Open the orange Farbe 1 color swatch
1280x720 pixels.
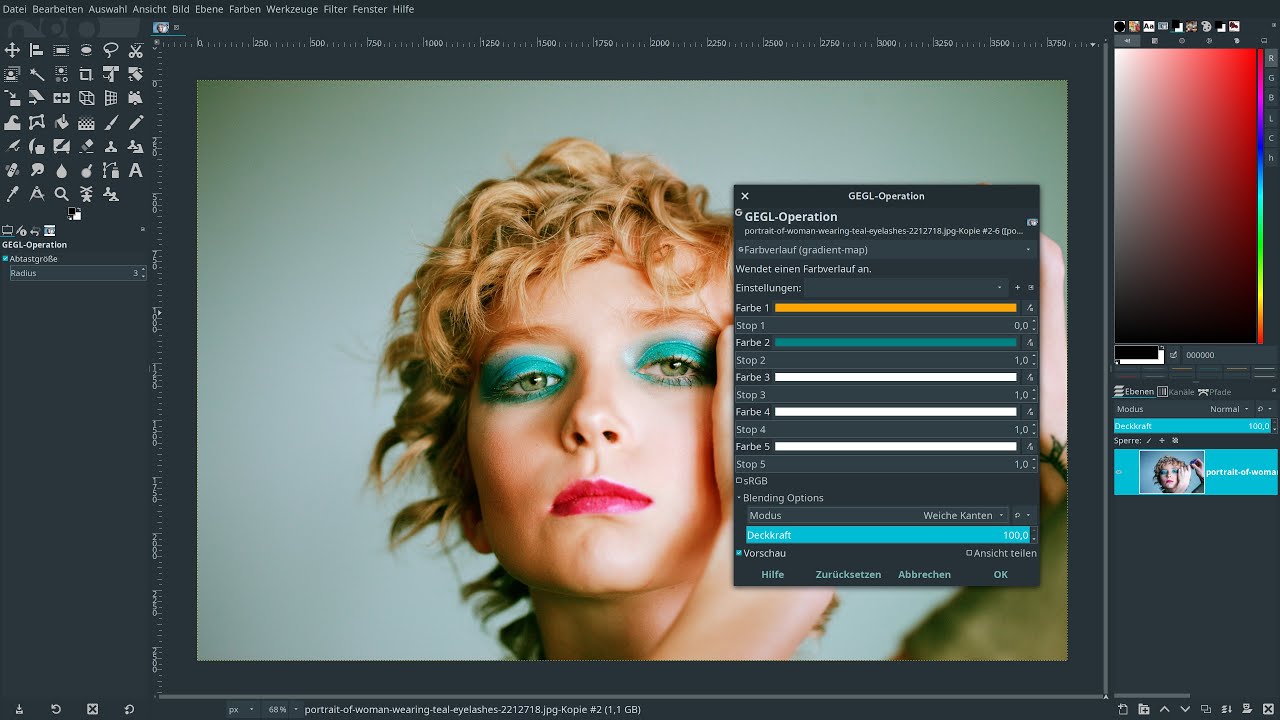pyautogui.click(x=896, y=308)
